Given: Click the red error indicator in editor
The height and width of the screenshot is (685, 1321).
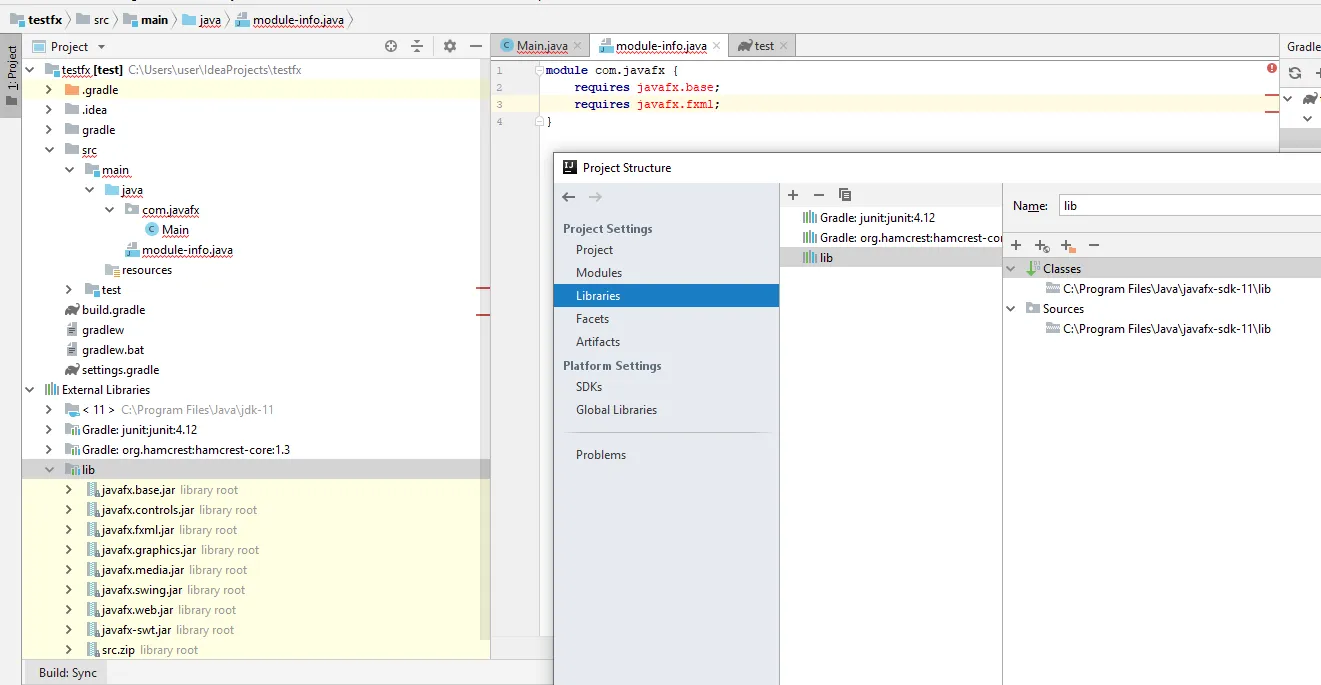Looking at the screenshot, I should (1272, 69).
